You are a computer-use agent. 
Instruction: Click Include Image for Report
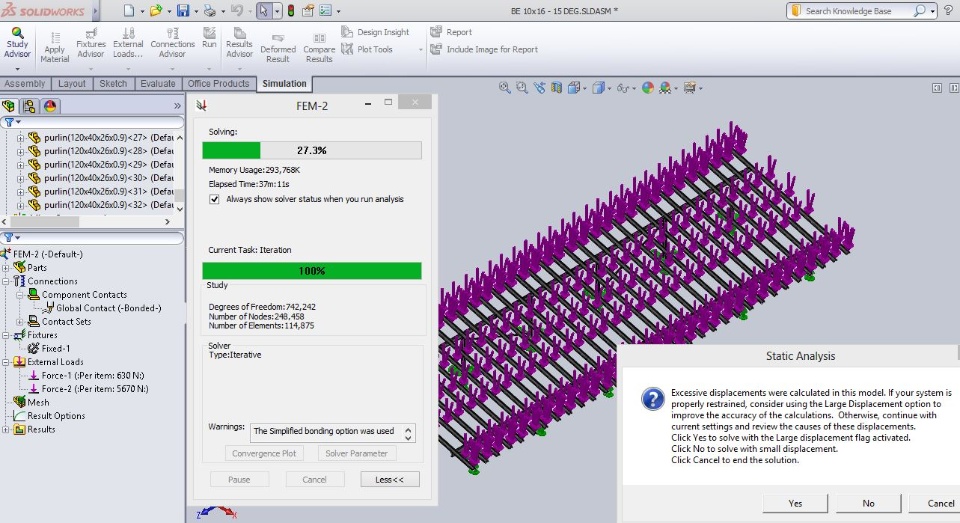(484, 49)
